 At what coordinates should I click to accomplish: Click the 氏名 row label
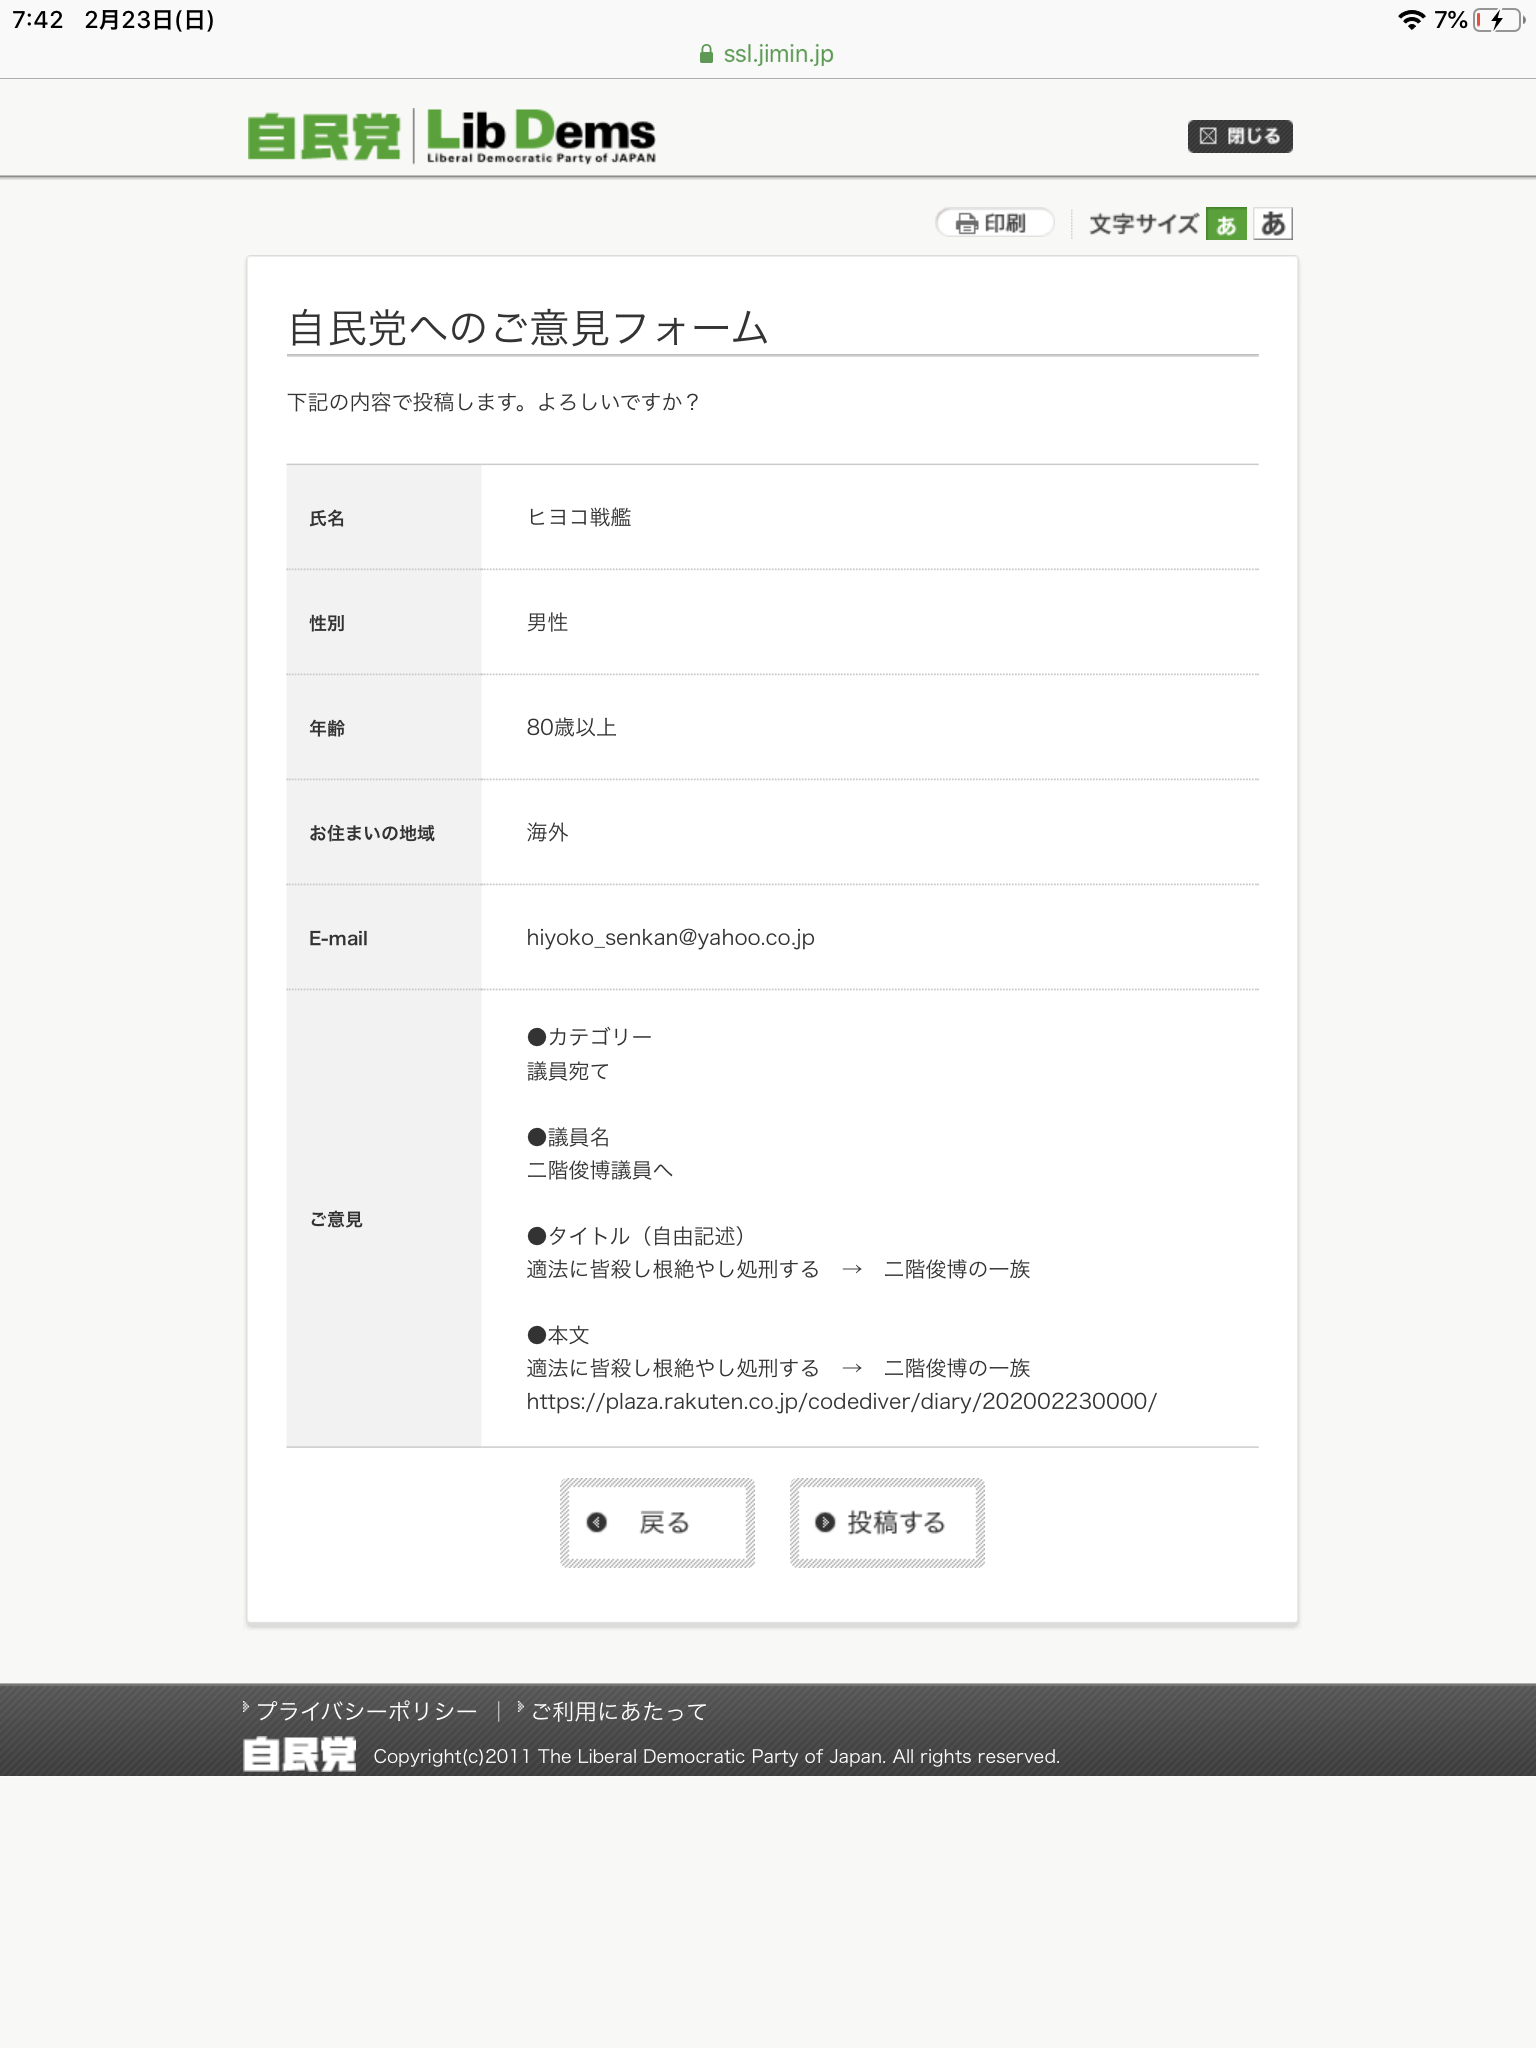click(x=327, y=518)
